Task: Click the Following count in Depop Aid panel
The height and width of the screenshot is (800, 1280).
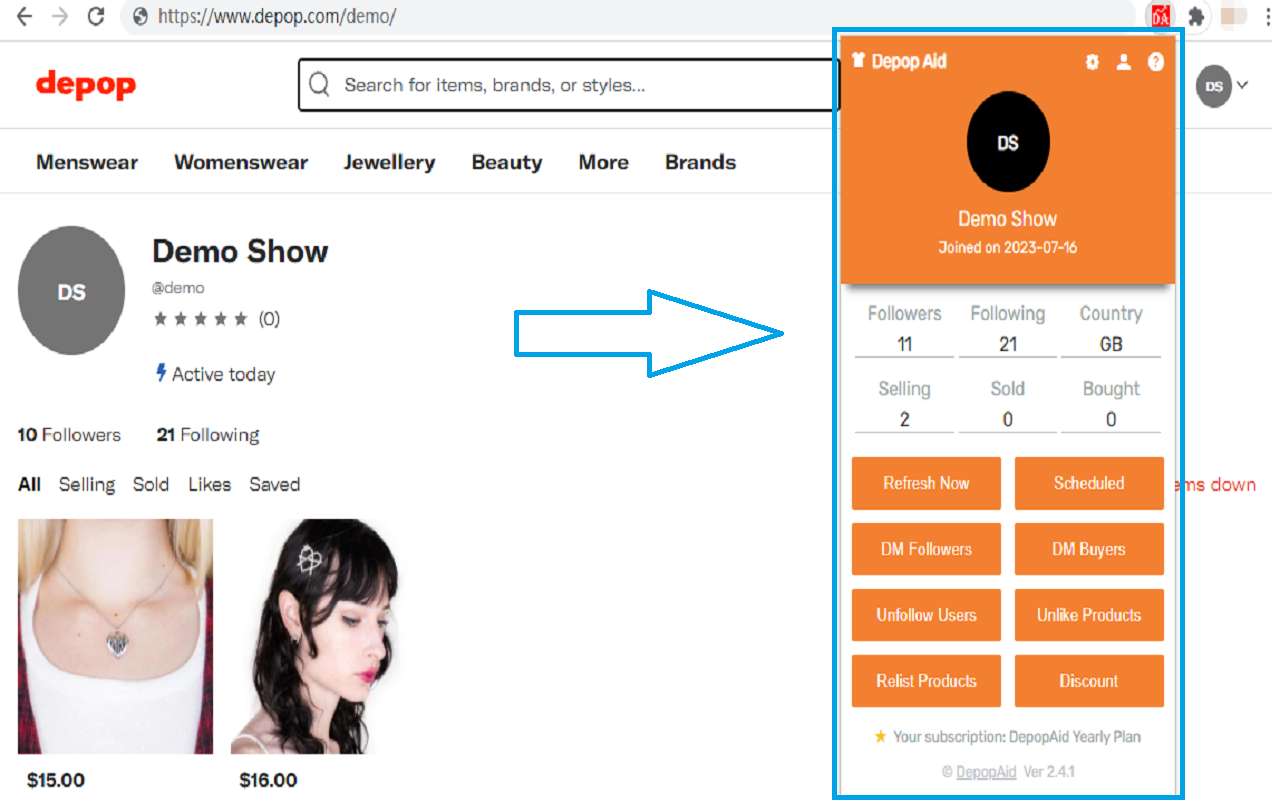Action: (1008, 344)
